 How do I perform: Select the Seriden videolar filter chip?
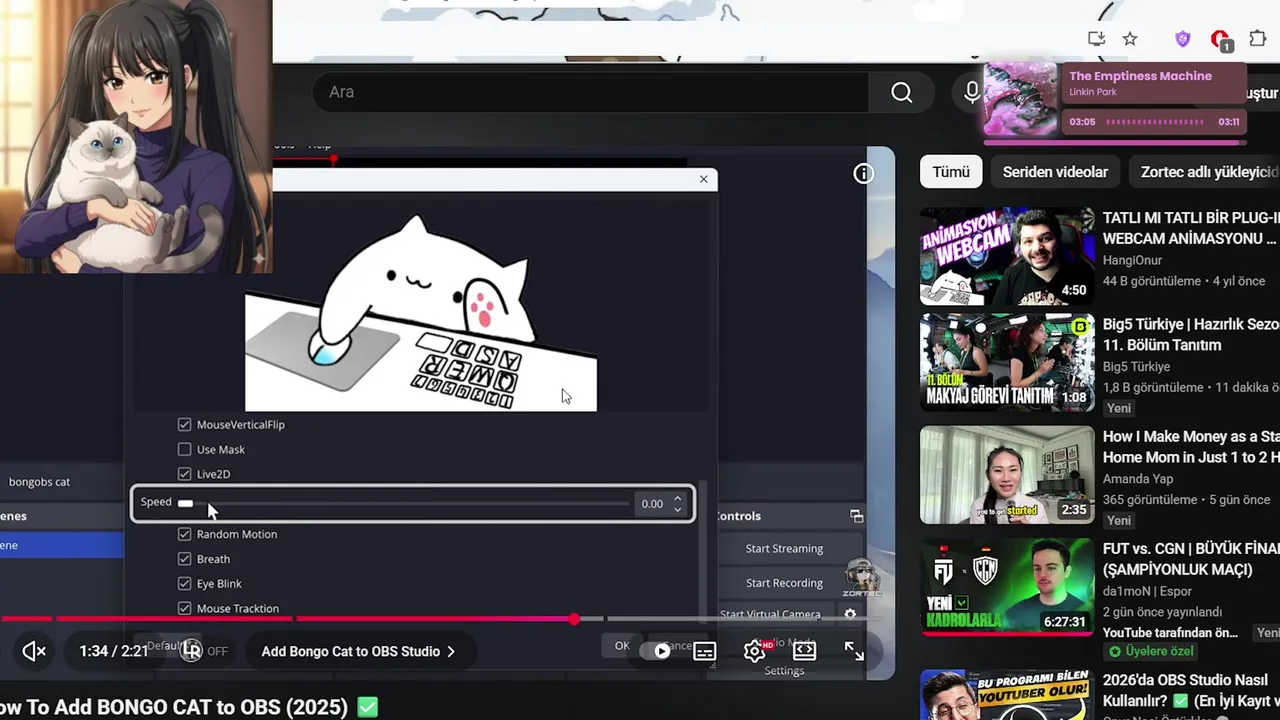click(x=1055, y=172)
